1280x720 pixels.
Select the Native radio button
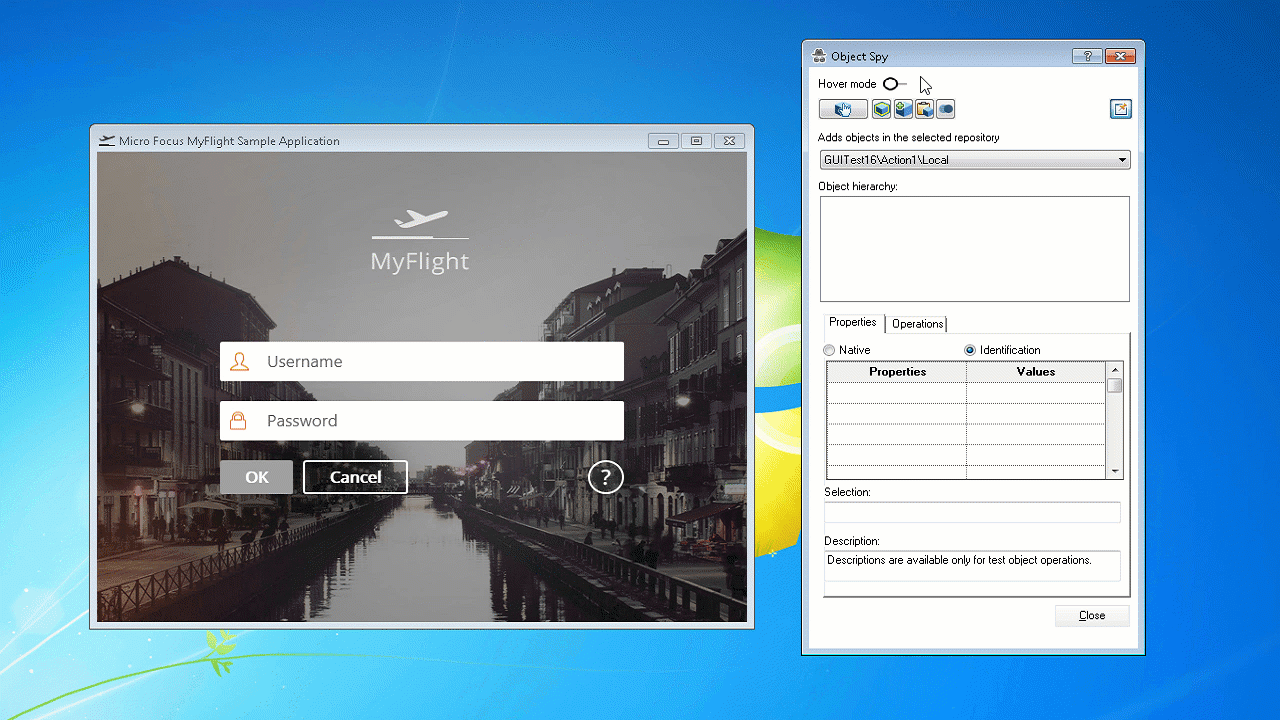pyautogui.click(x=829, y=350)
